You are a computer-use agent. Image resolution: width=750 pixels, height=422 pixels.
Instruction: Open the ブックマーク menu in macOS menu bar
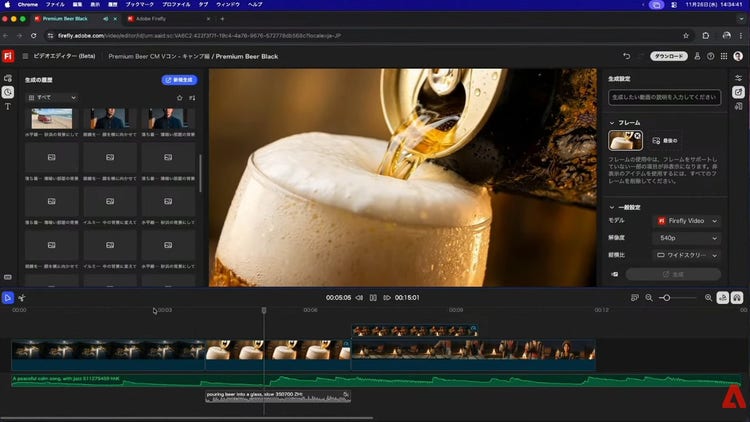142,4
